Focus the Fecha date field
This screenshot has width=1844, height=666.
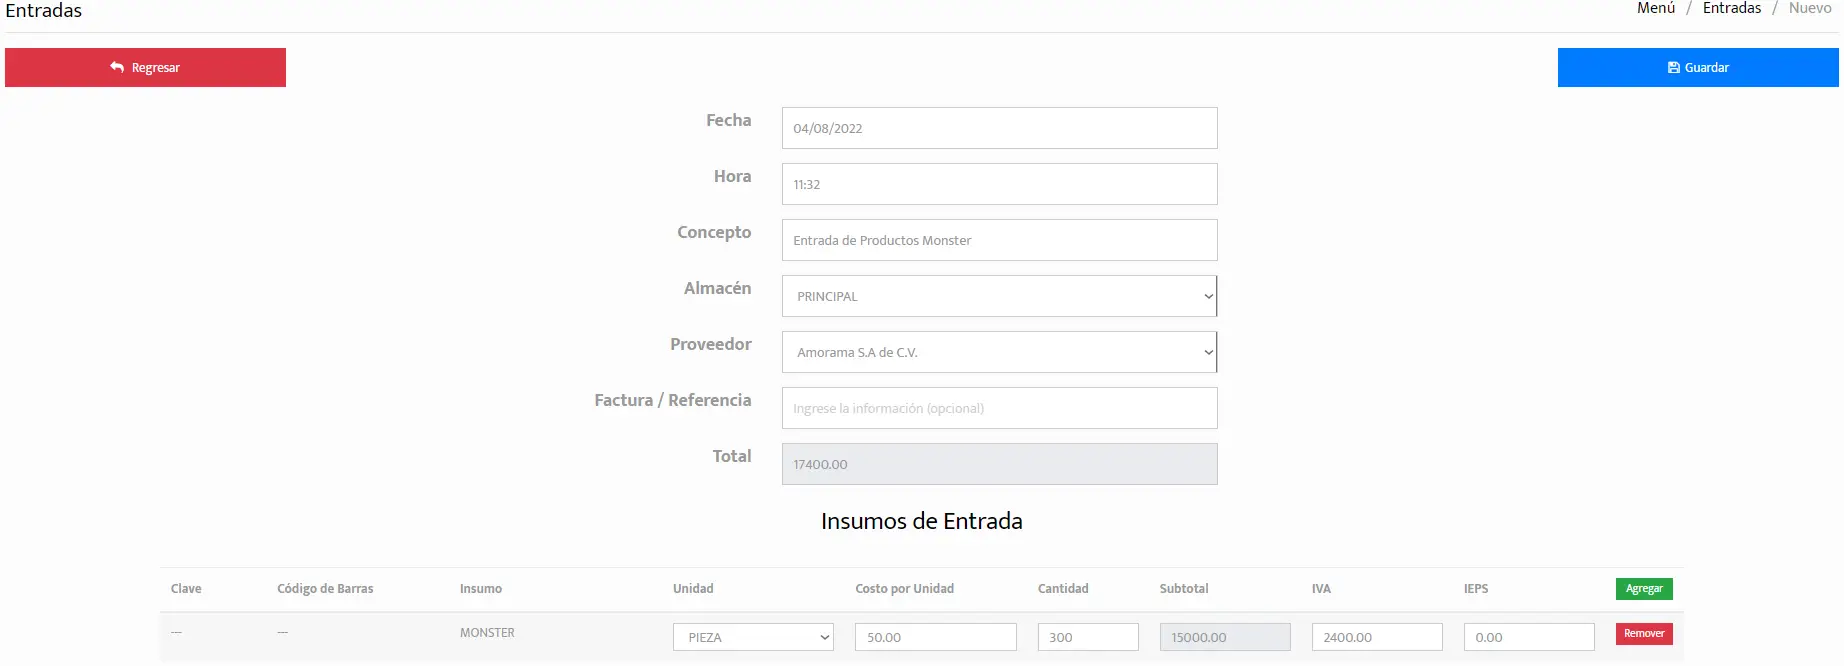click(x=999, y=128)
